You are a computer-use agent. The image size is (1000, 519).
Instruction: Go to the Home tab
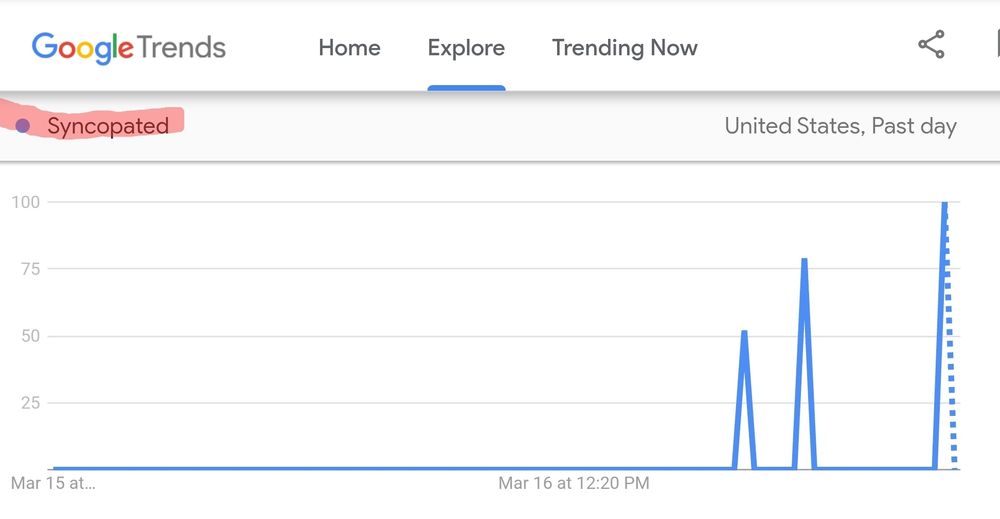349,47
